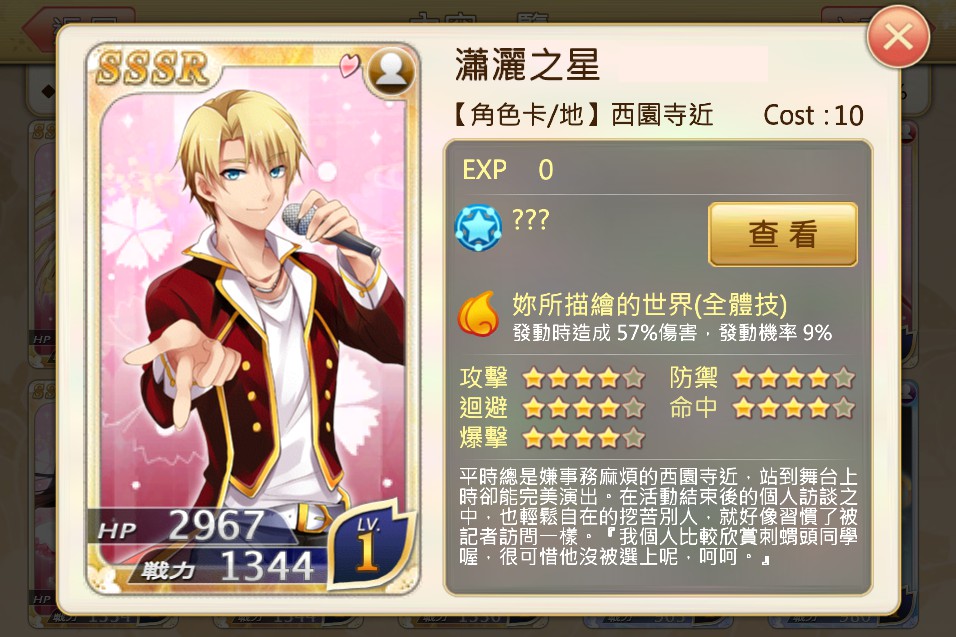This screenshot has width=956, height=637.
Task: Close the card detail popup
Action: coord(898,37)
